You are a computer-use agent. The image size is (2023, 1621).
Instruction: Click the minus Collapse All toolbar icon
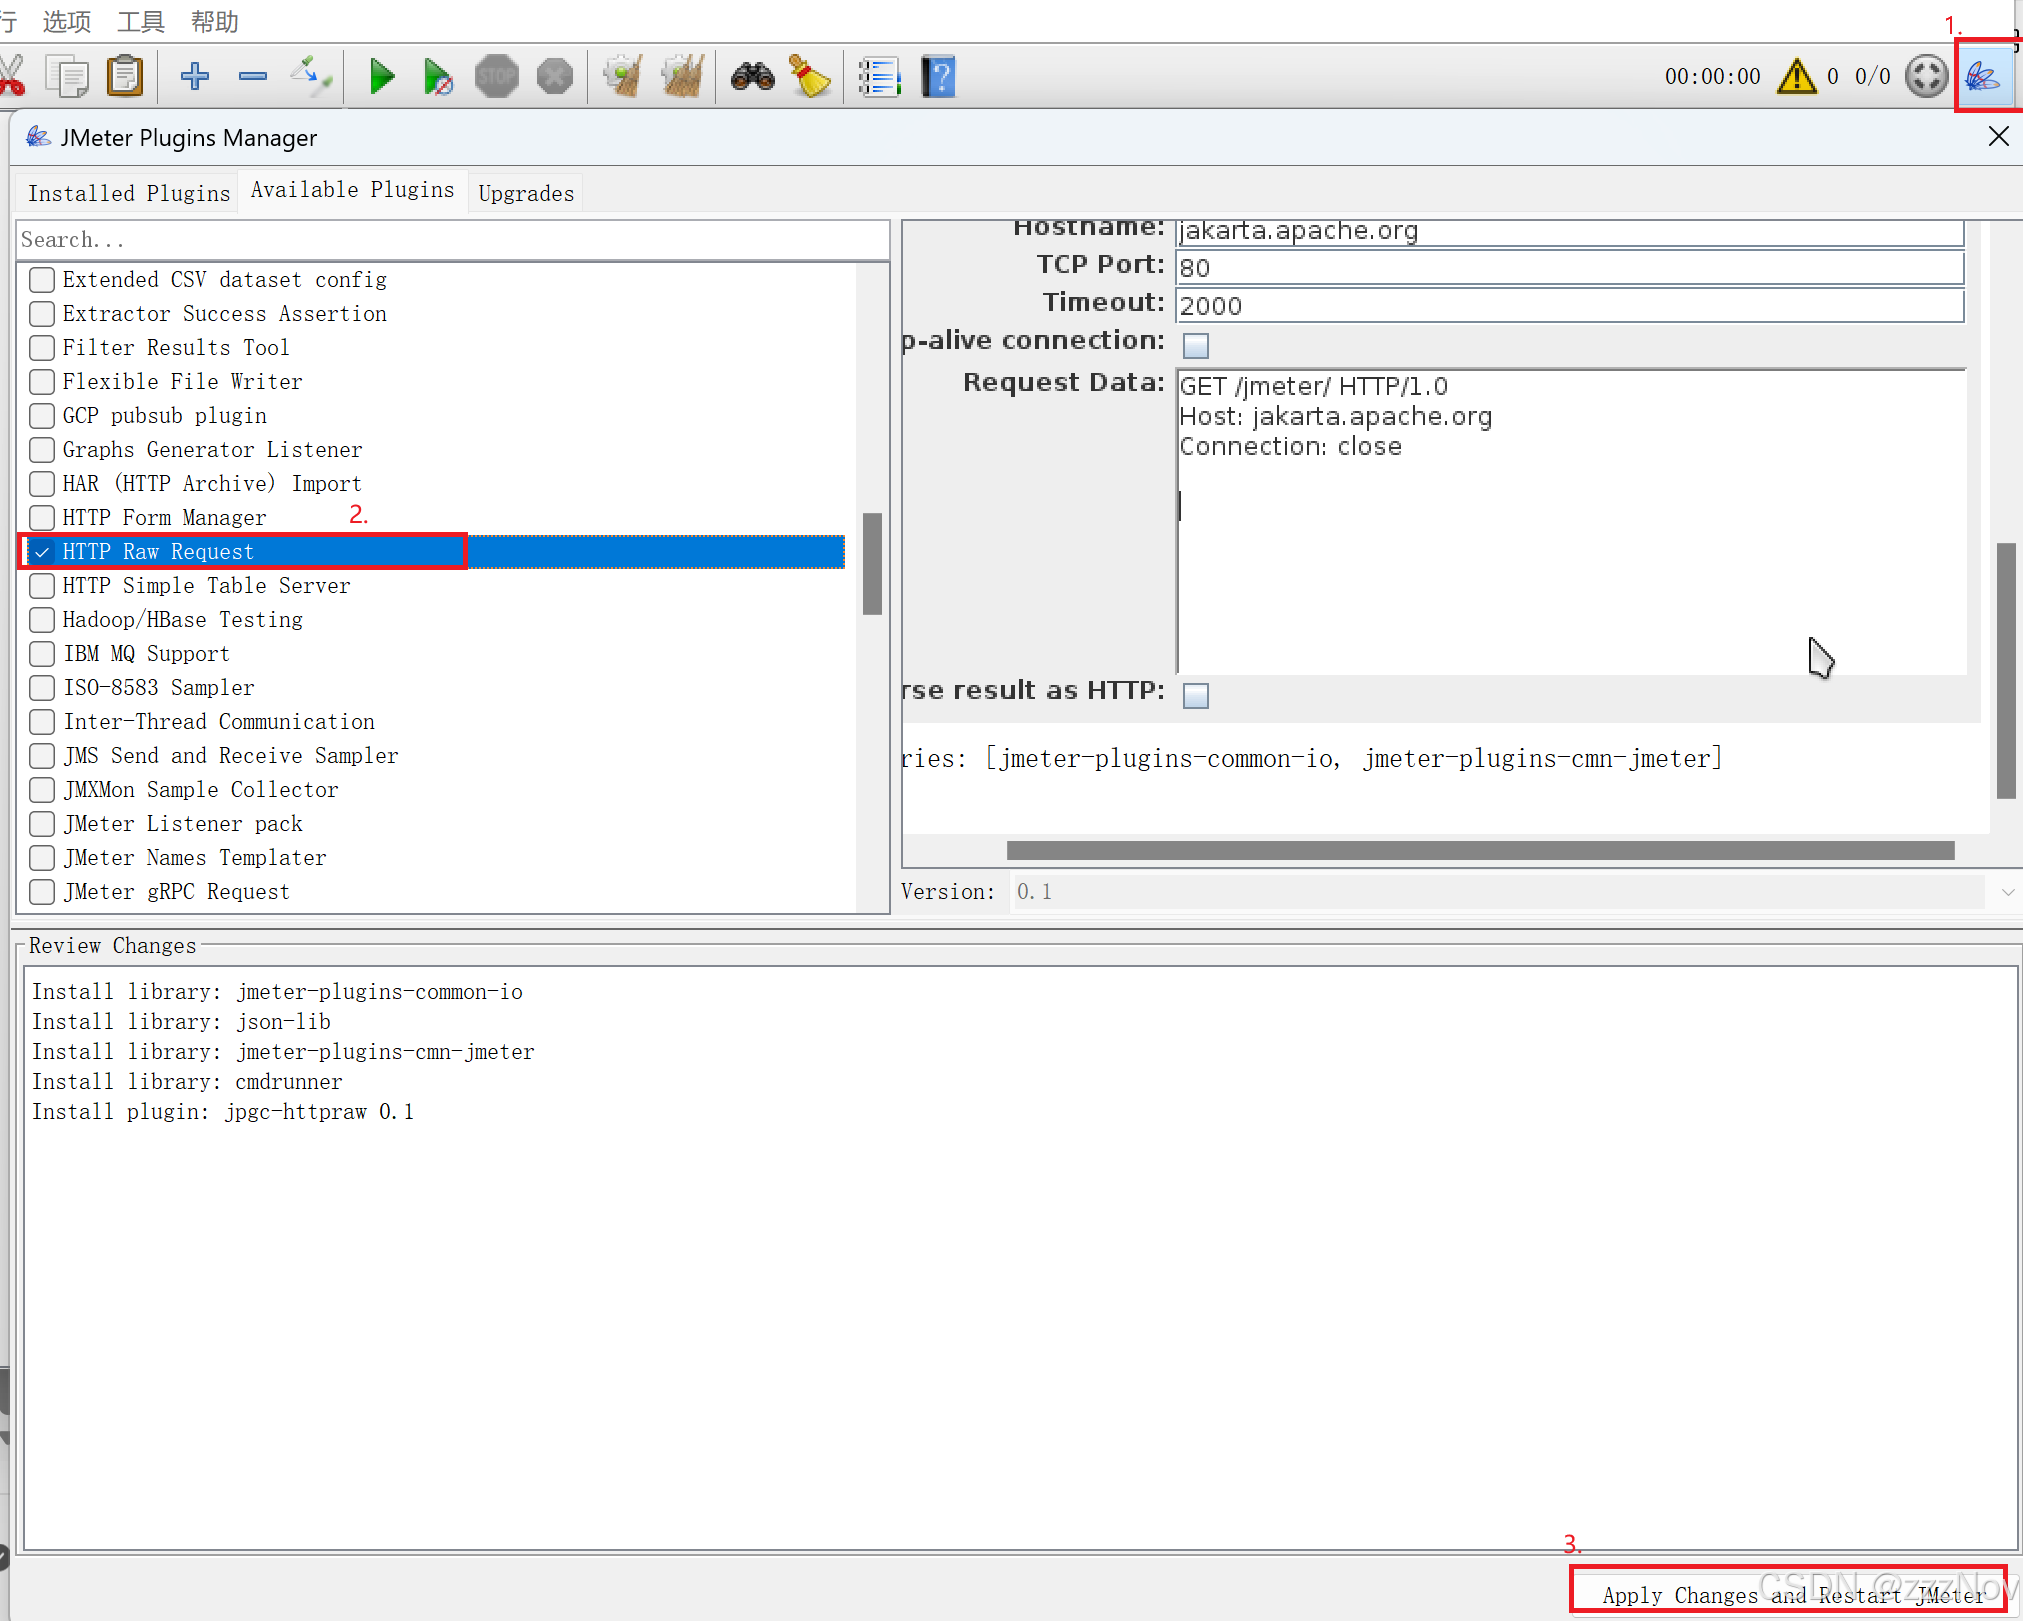[x=253, y=77]
